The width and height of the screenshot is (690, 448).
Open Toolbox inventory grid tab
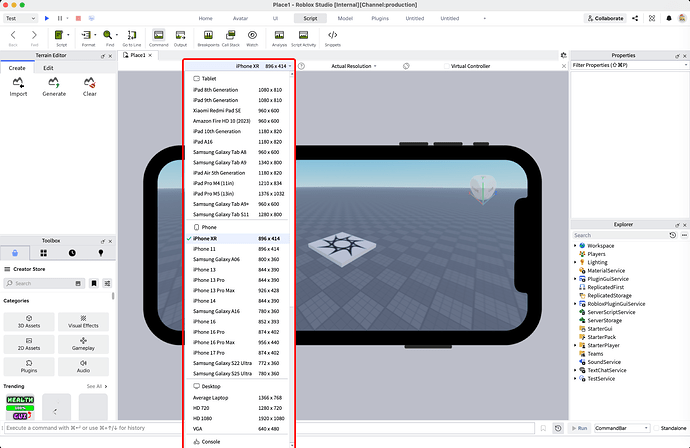click(44, 253)
